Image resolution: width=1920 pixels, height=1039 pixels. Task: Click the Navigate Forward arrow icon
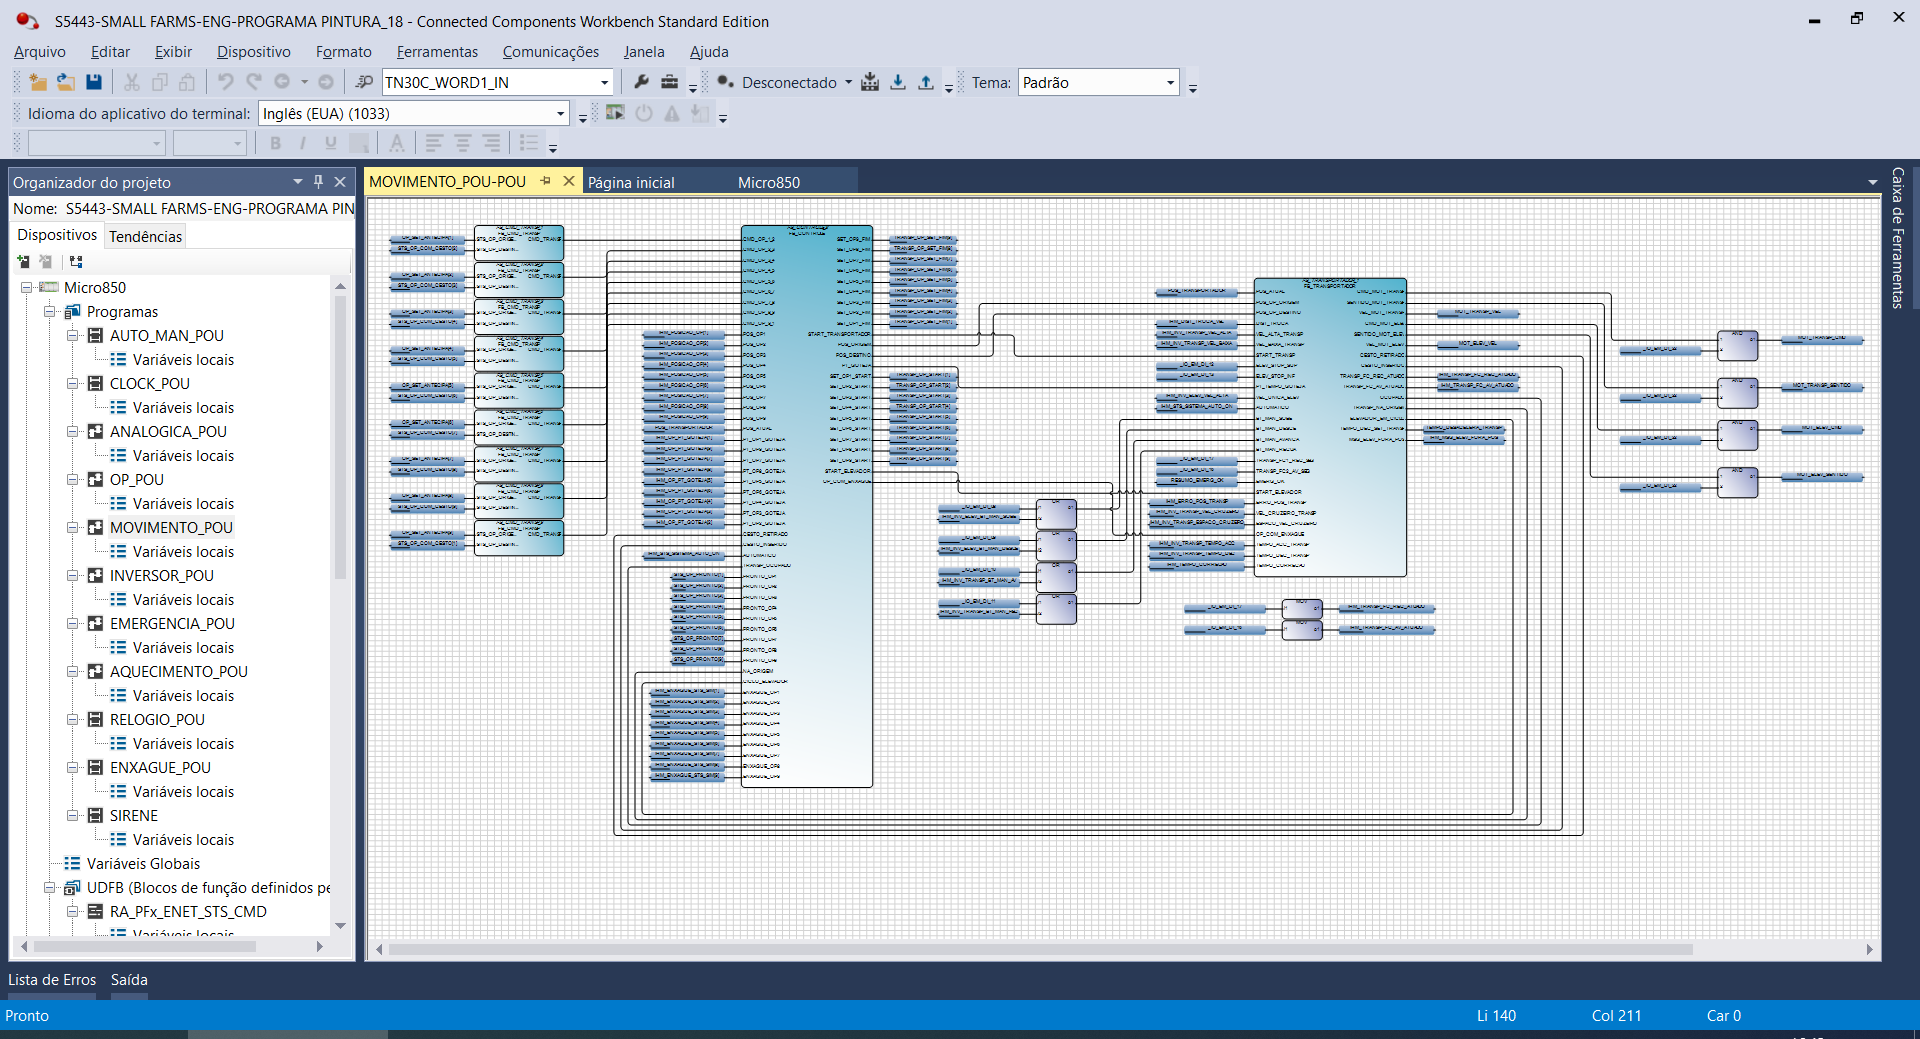pyautogui.click(x=326, y=82)
